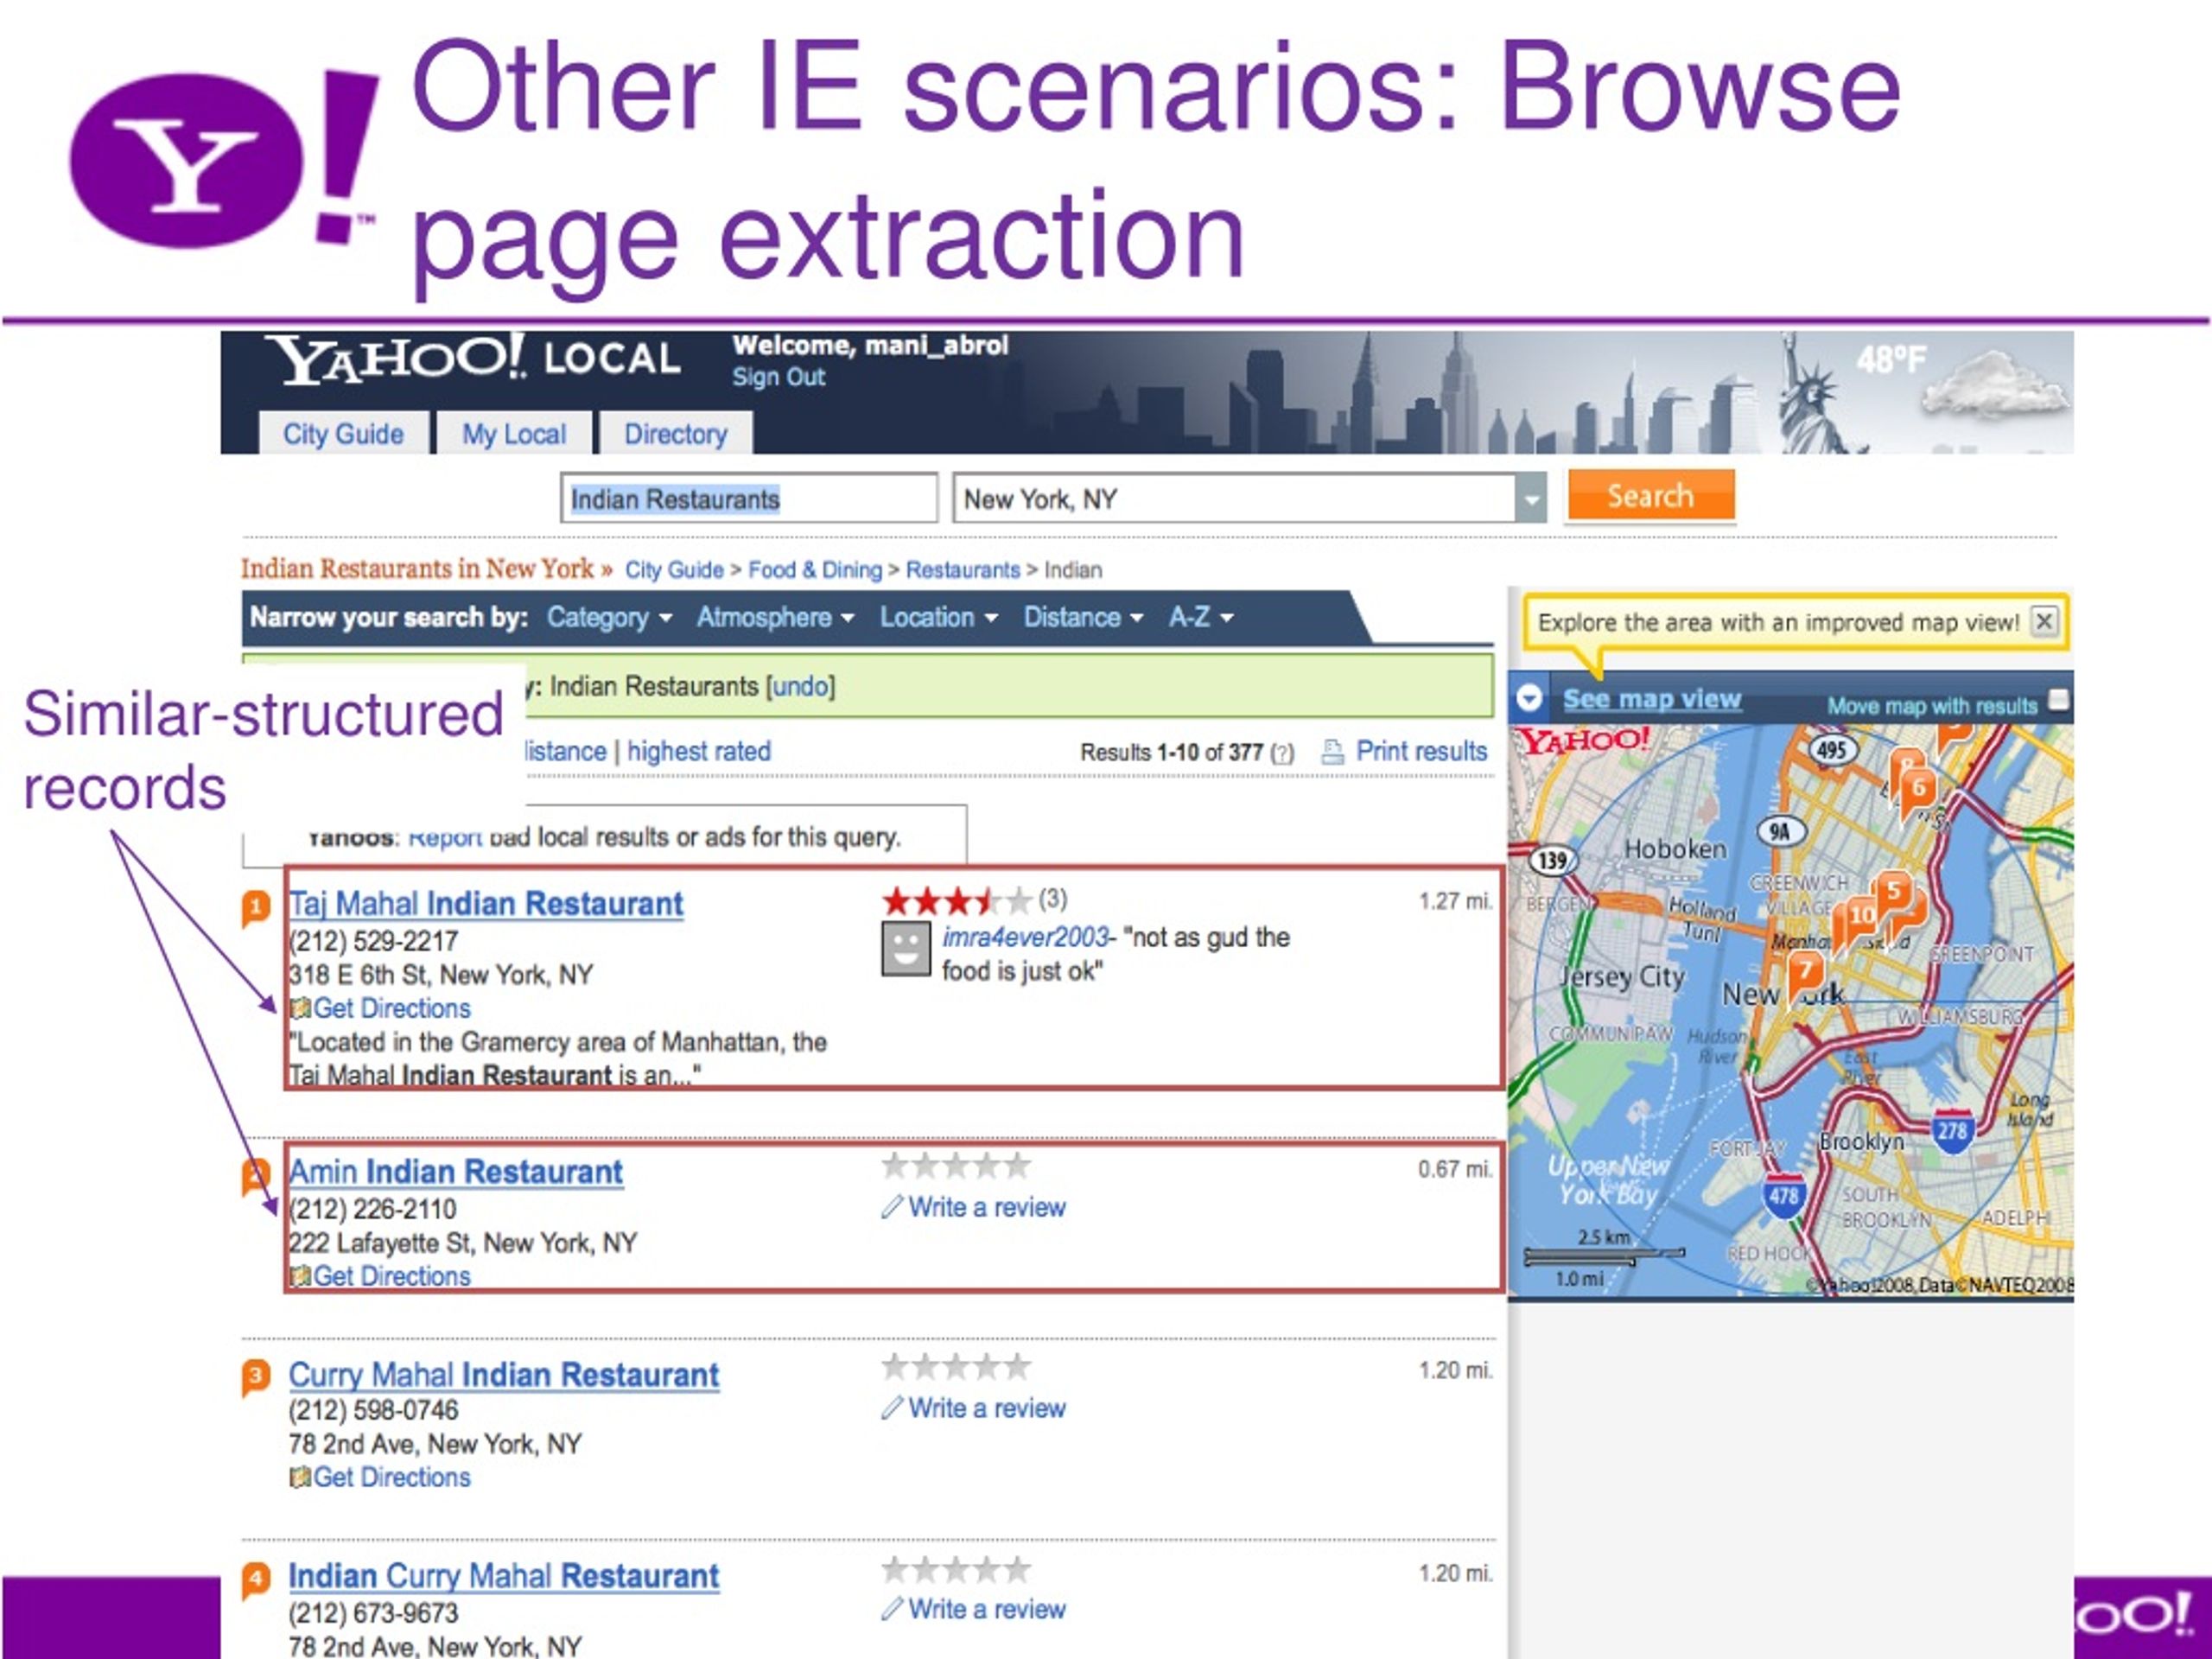Image resolution: width=2212 pixels, height=1659 pixels.
Task: Click the map pencil icon beside Taj Mahal directions
Action: tap(300, 1008)
